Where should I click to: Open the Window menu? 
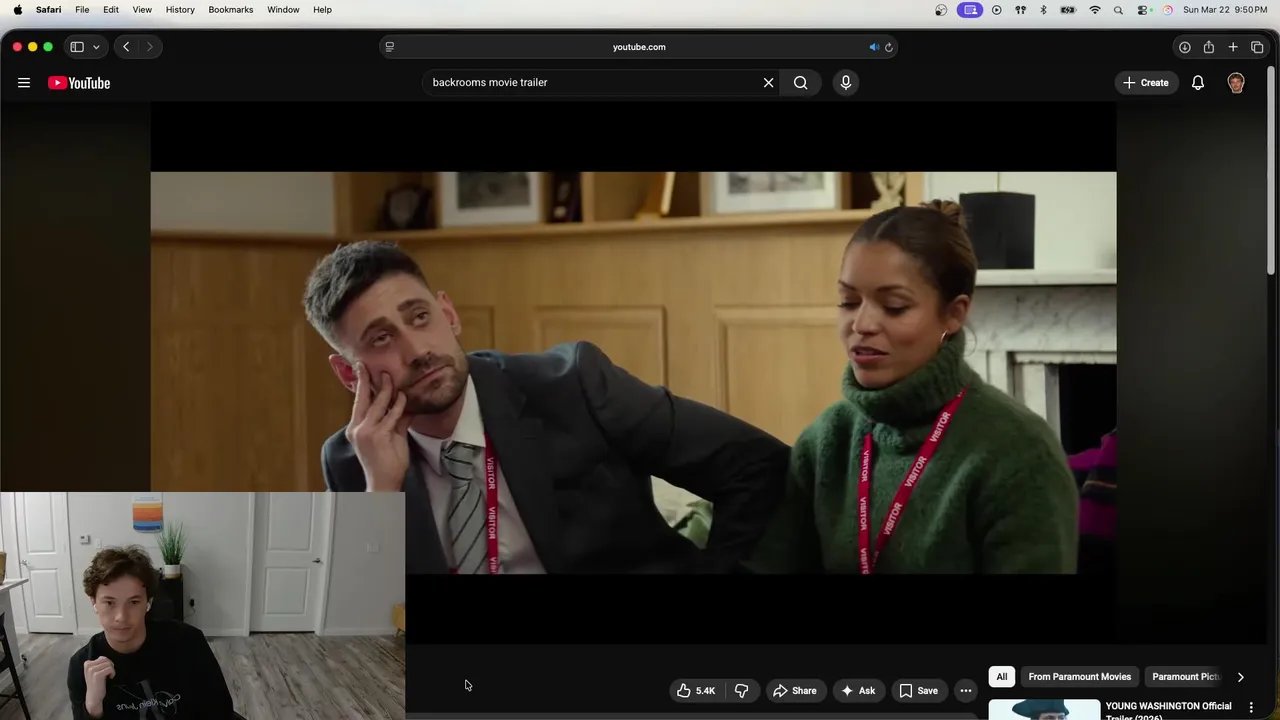(x=283, y=10)
